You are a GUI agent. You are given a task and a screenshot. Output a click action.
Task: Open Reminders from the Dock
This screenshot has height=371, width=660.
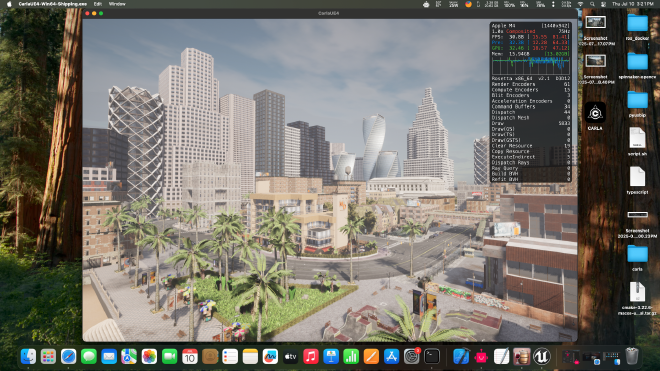point(230,357)
